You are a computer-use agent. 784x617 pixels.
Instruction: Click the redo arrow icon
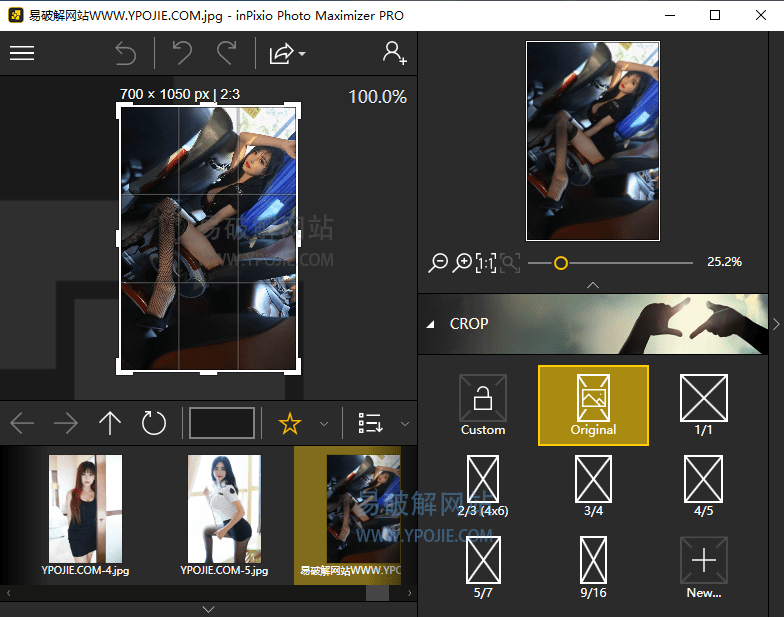pyautogui.click(x=227, y=53)
